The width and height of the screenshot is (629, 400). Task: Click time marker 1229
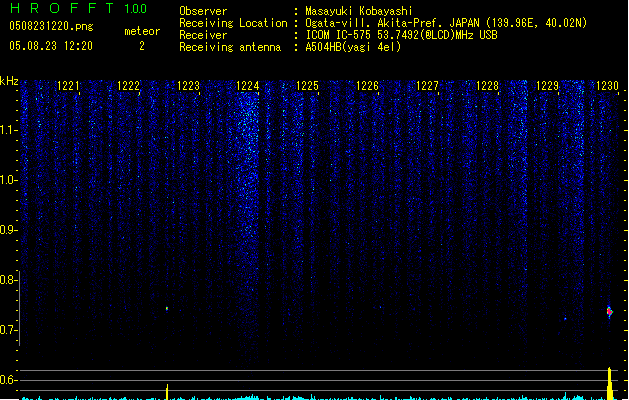pyautogui.click(x=547, y=86)
